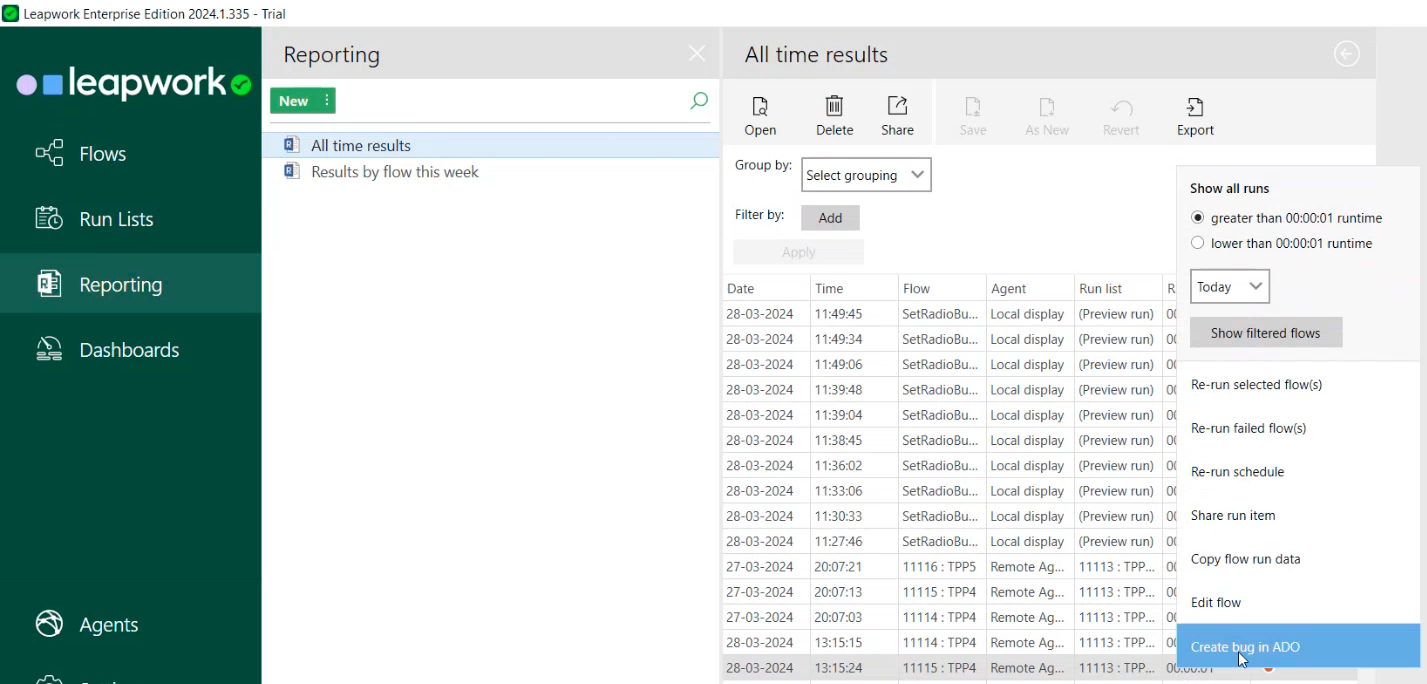The image size is (1427, 684).
Task: Open Agents in the left sidebar
Action: 108,625
